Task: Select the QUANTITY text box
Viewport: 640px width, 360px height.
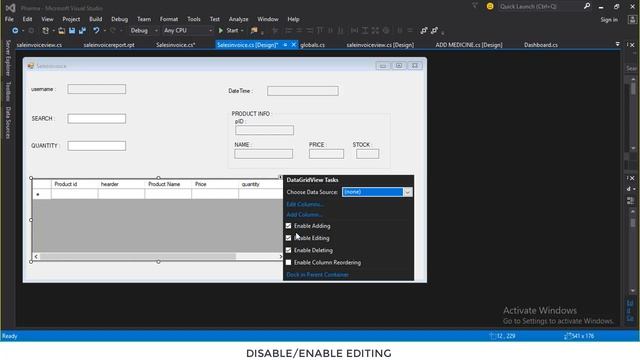Action: (97, 146)
